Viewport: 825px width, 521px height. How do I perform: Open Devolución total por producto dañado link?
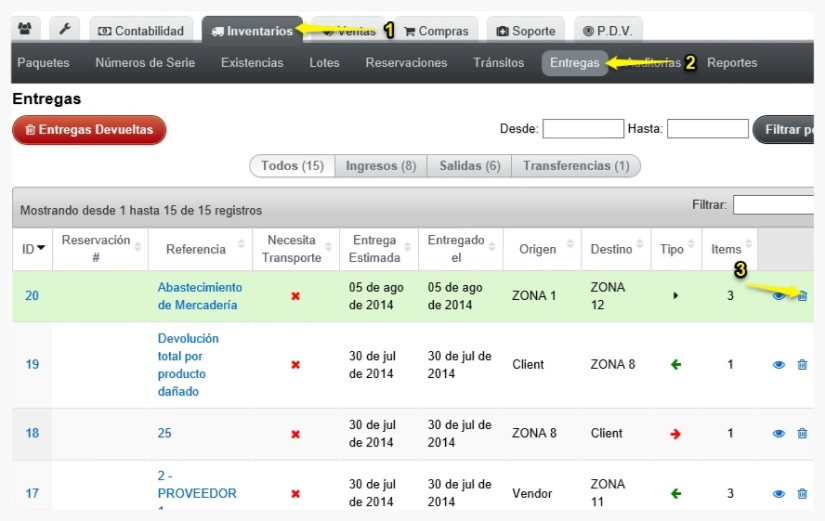(x=188, y=365)
